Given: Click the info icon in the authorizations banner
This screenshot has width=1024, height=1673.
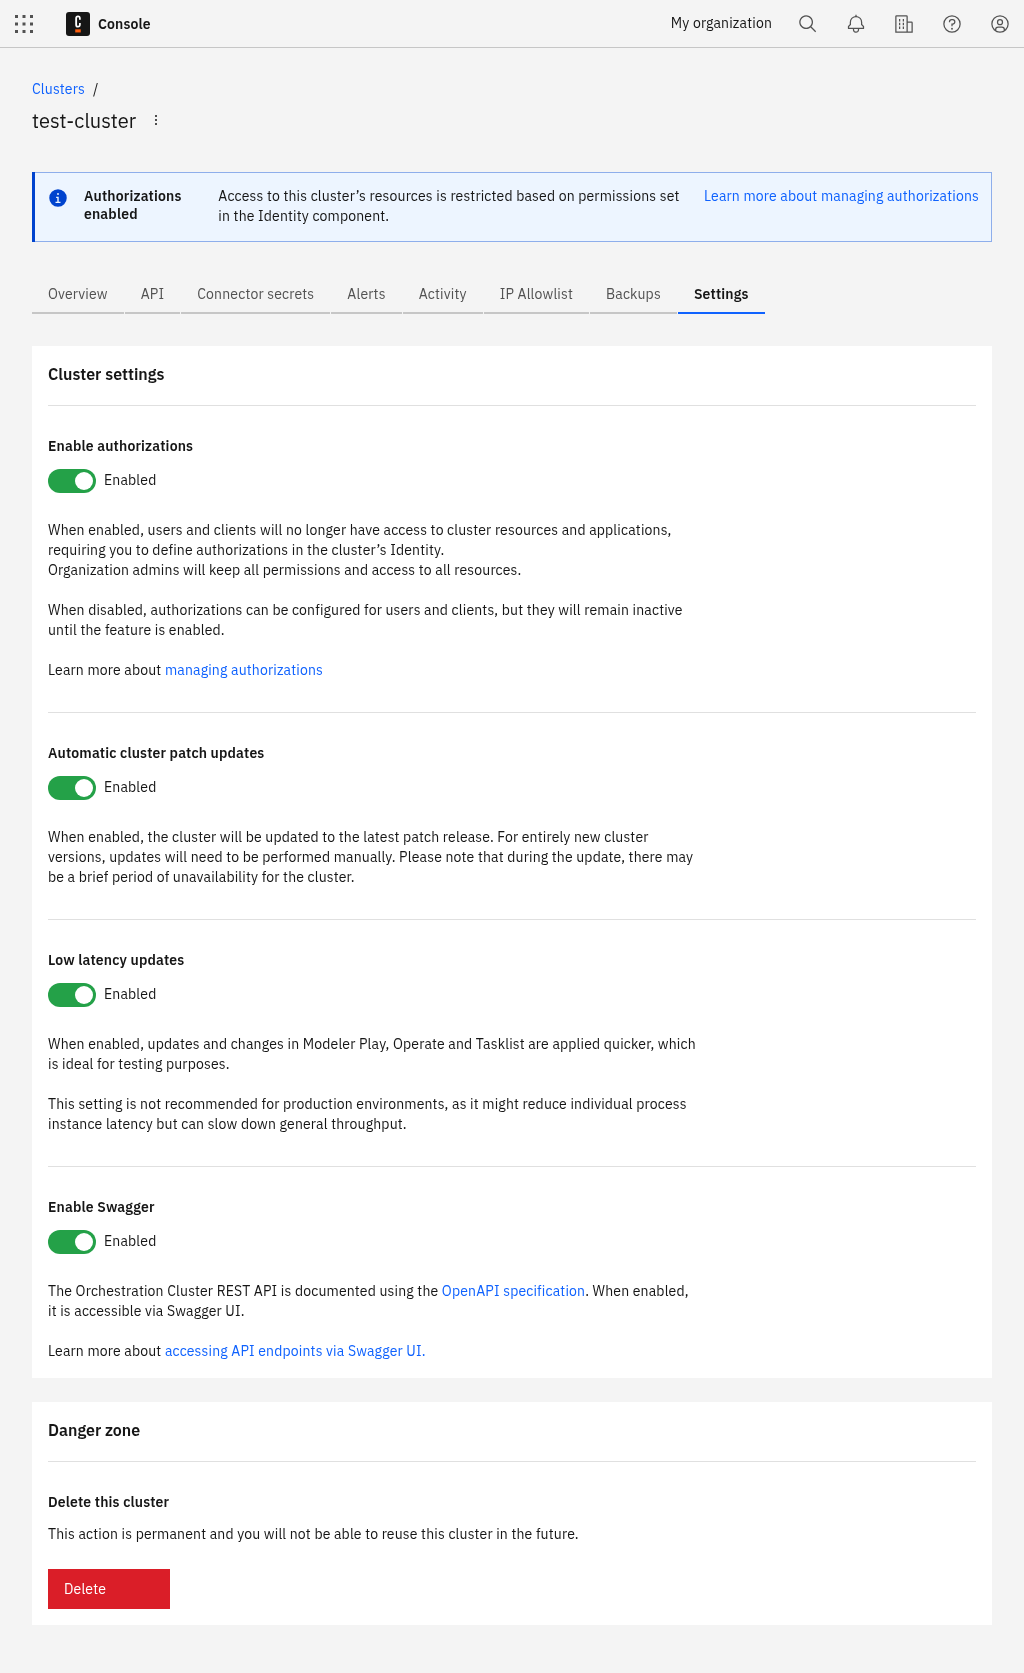Looking at the screenshot, I should (57, 196).
